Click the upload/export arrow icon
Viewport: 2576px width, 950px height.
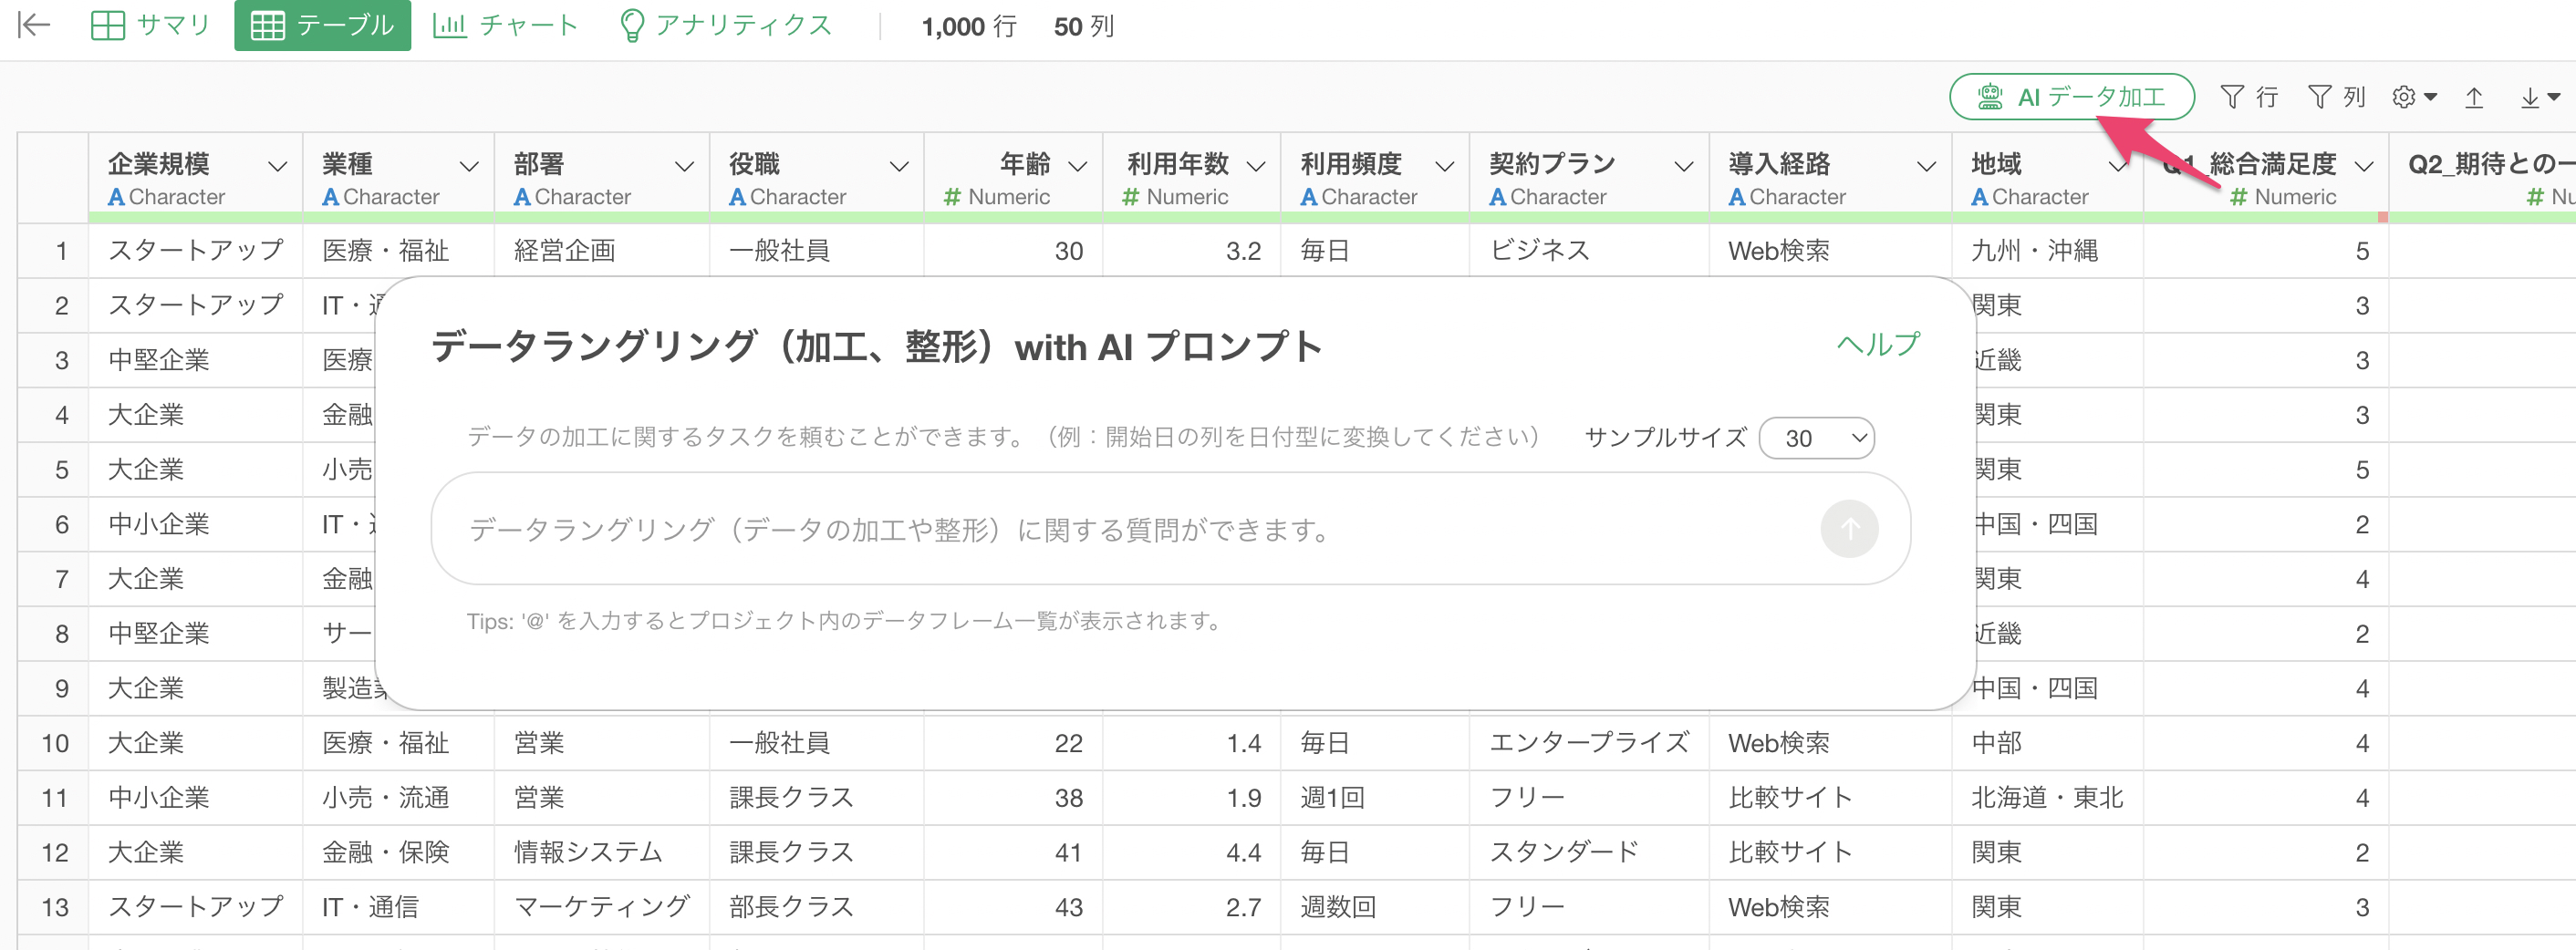click(x=2474, y=97)
